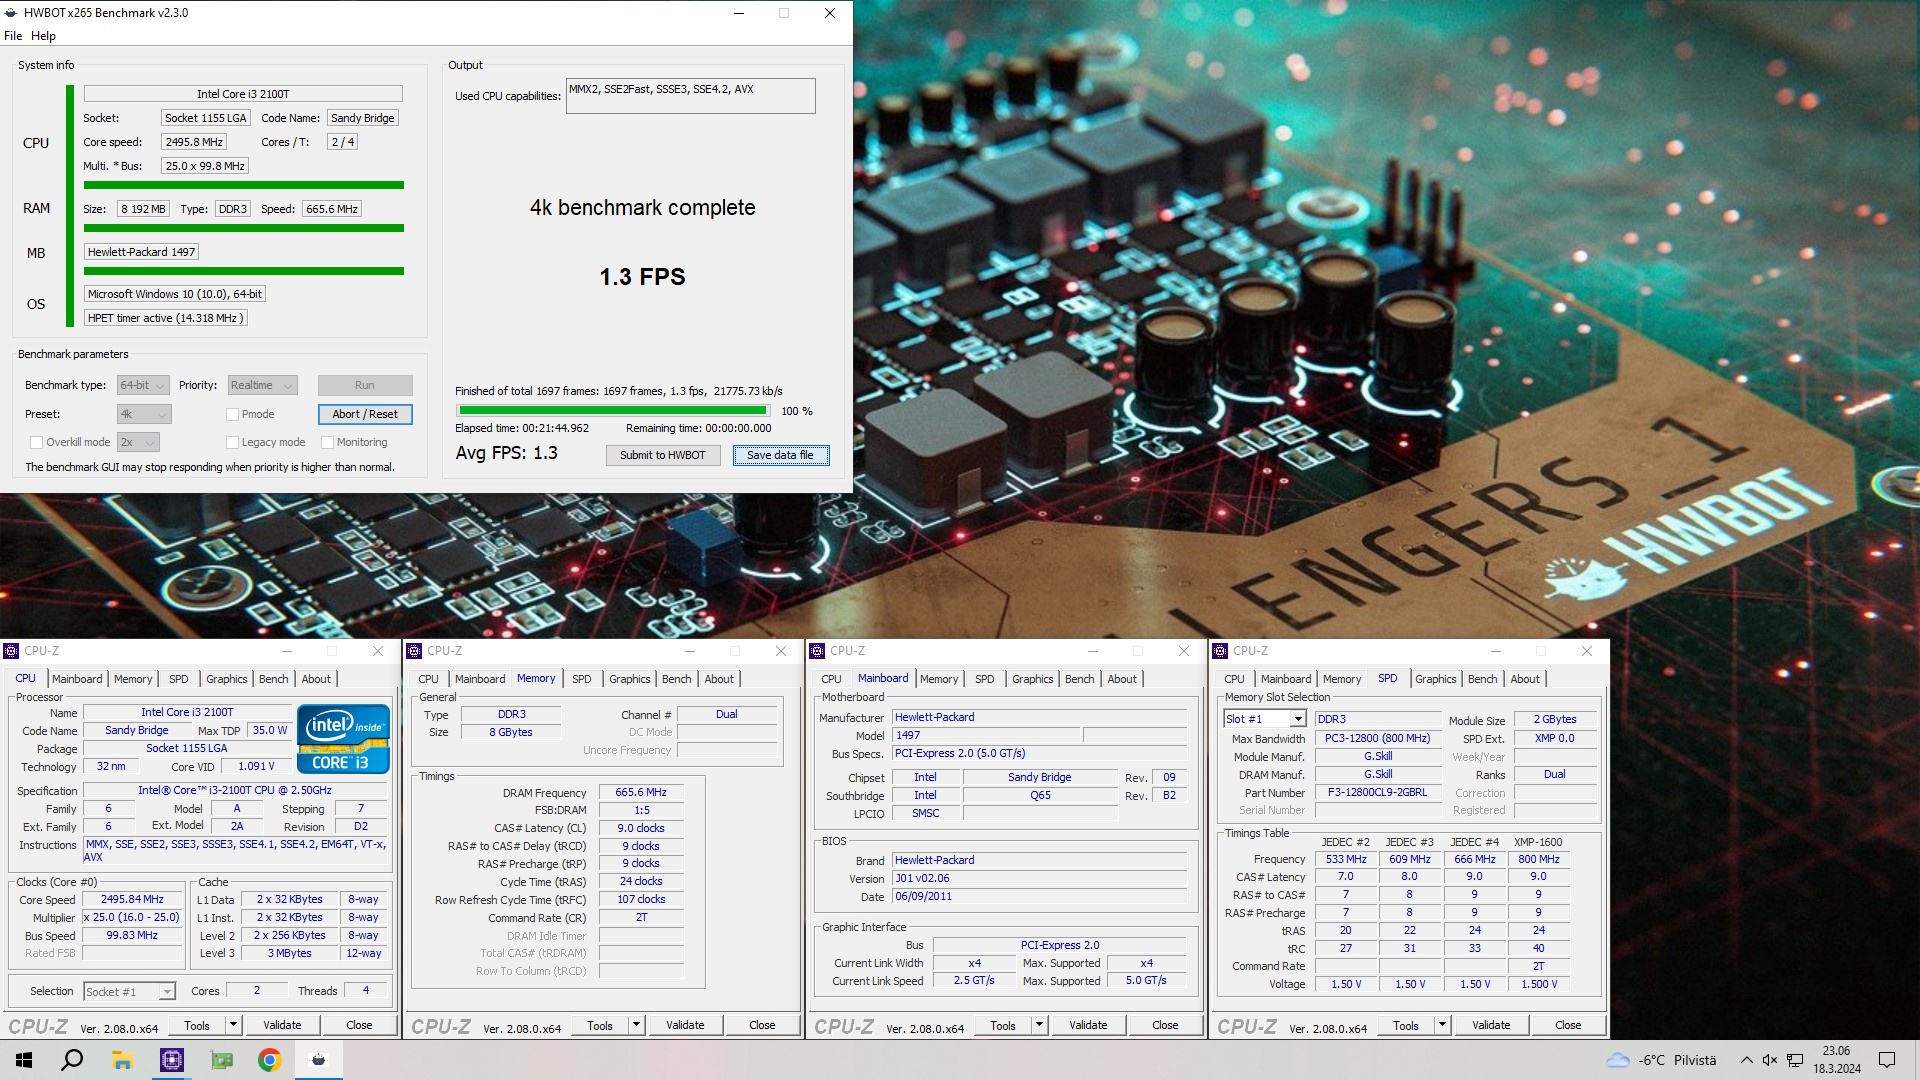
Task: Open CPU-Z purple taskbar icon
Action: tap(172, 1060)
